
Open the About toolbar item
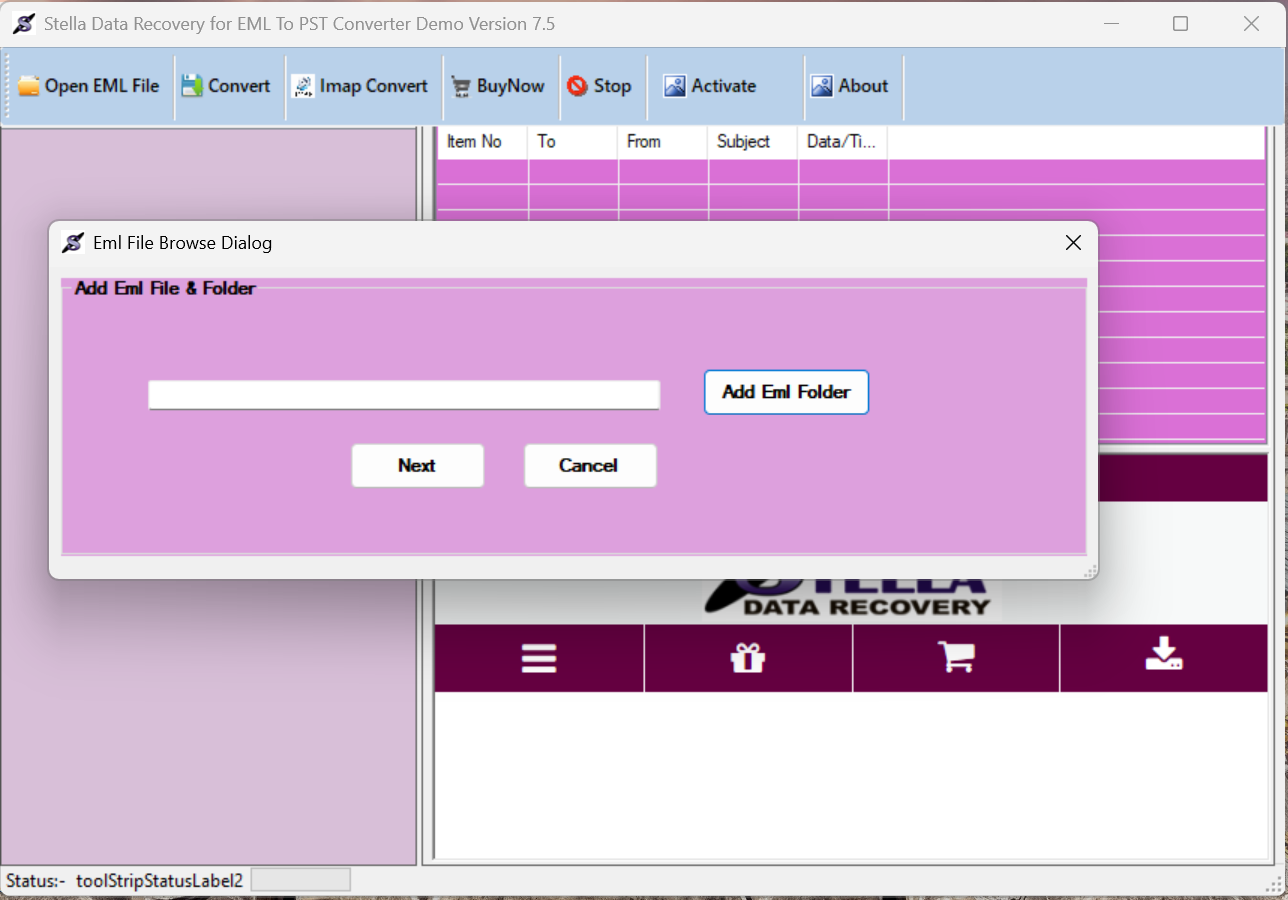click(850, 86)
